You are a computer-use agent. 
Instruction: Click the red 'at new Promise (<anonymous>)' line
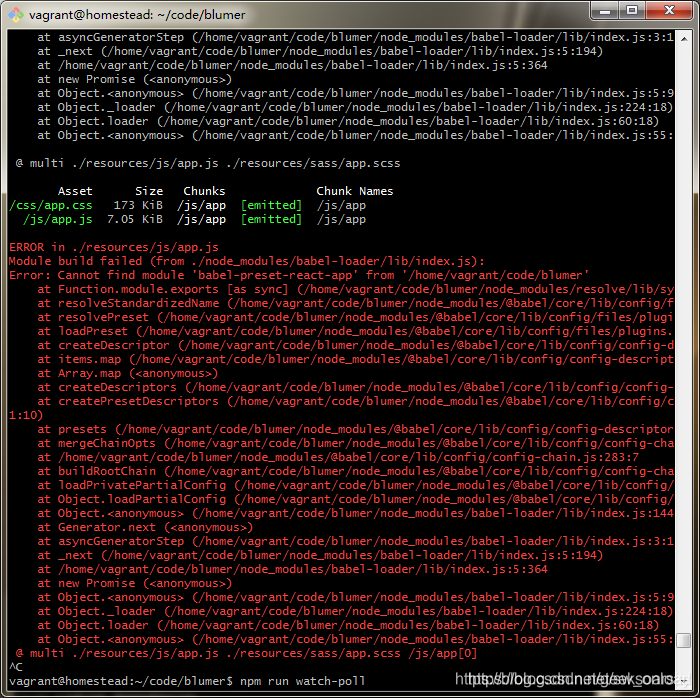click(x=134, y=583)
